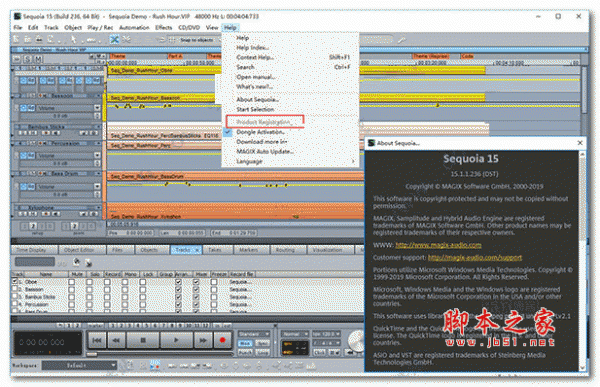
Task: Click the first toolbar icon at far left
Action: coord(16,39)
